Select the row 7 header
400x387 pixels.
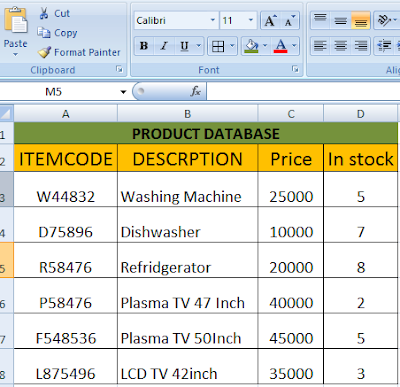[7, 331]
